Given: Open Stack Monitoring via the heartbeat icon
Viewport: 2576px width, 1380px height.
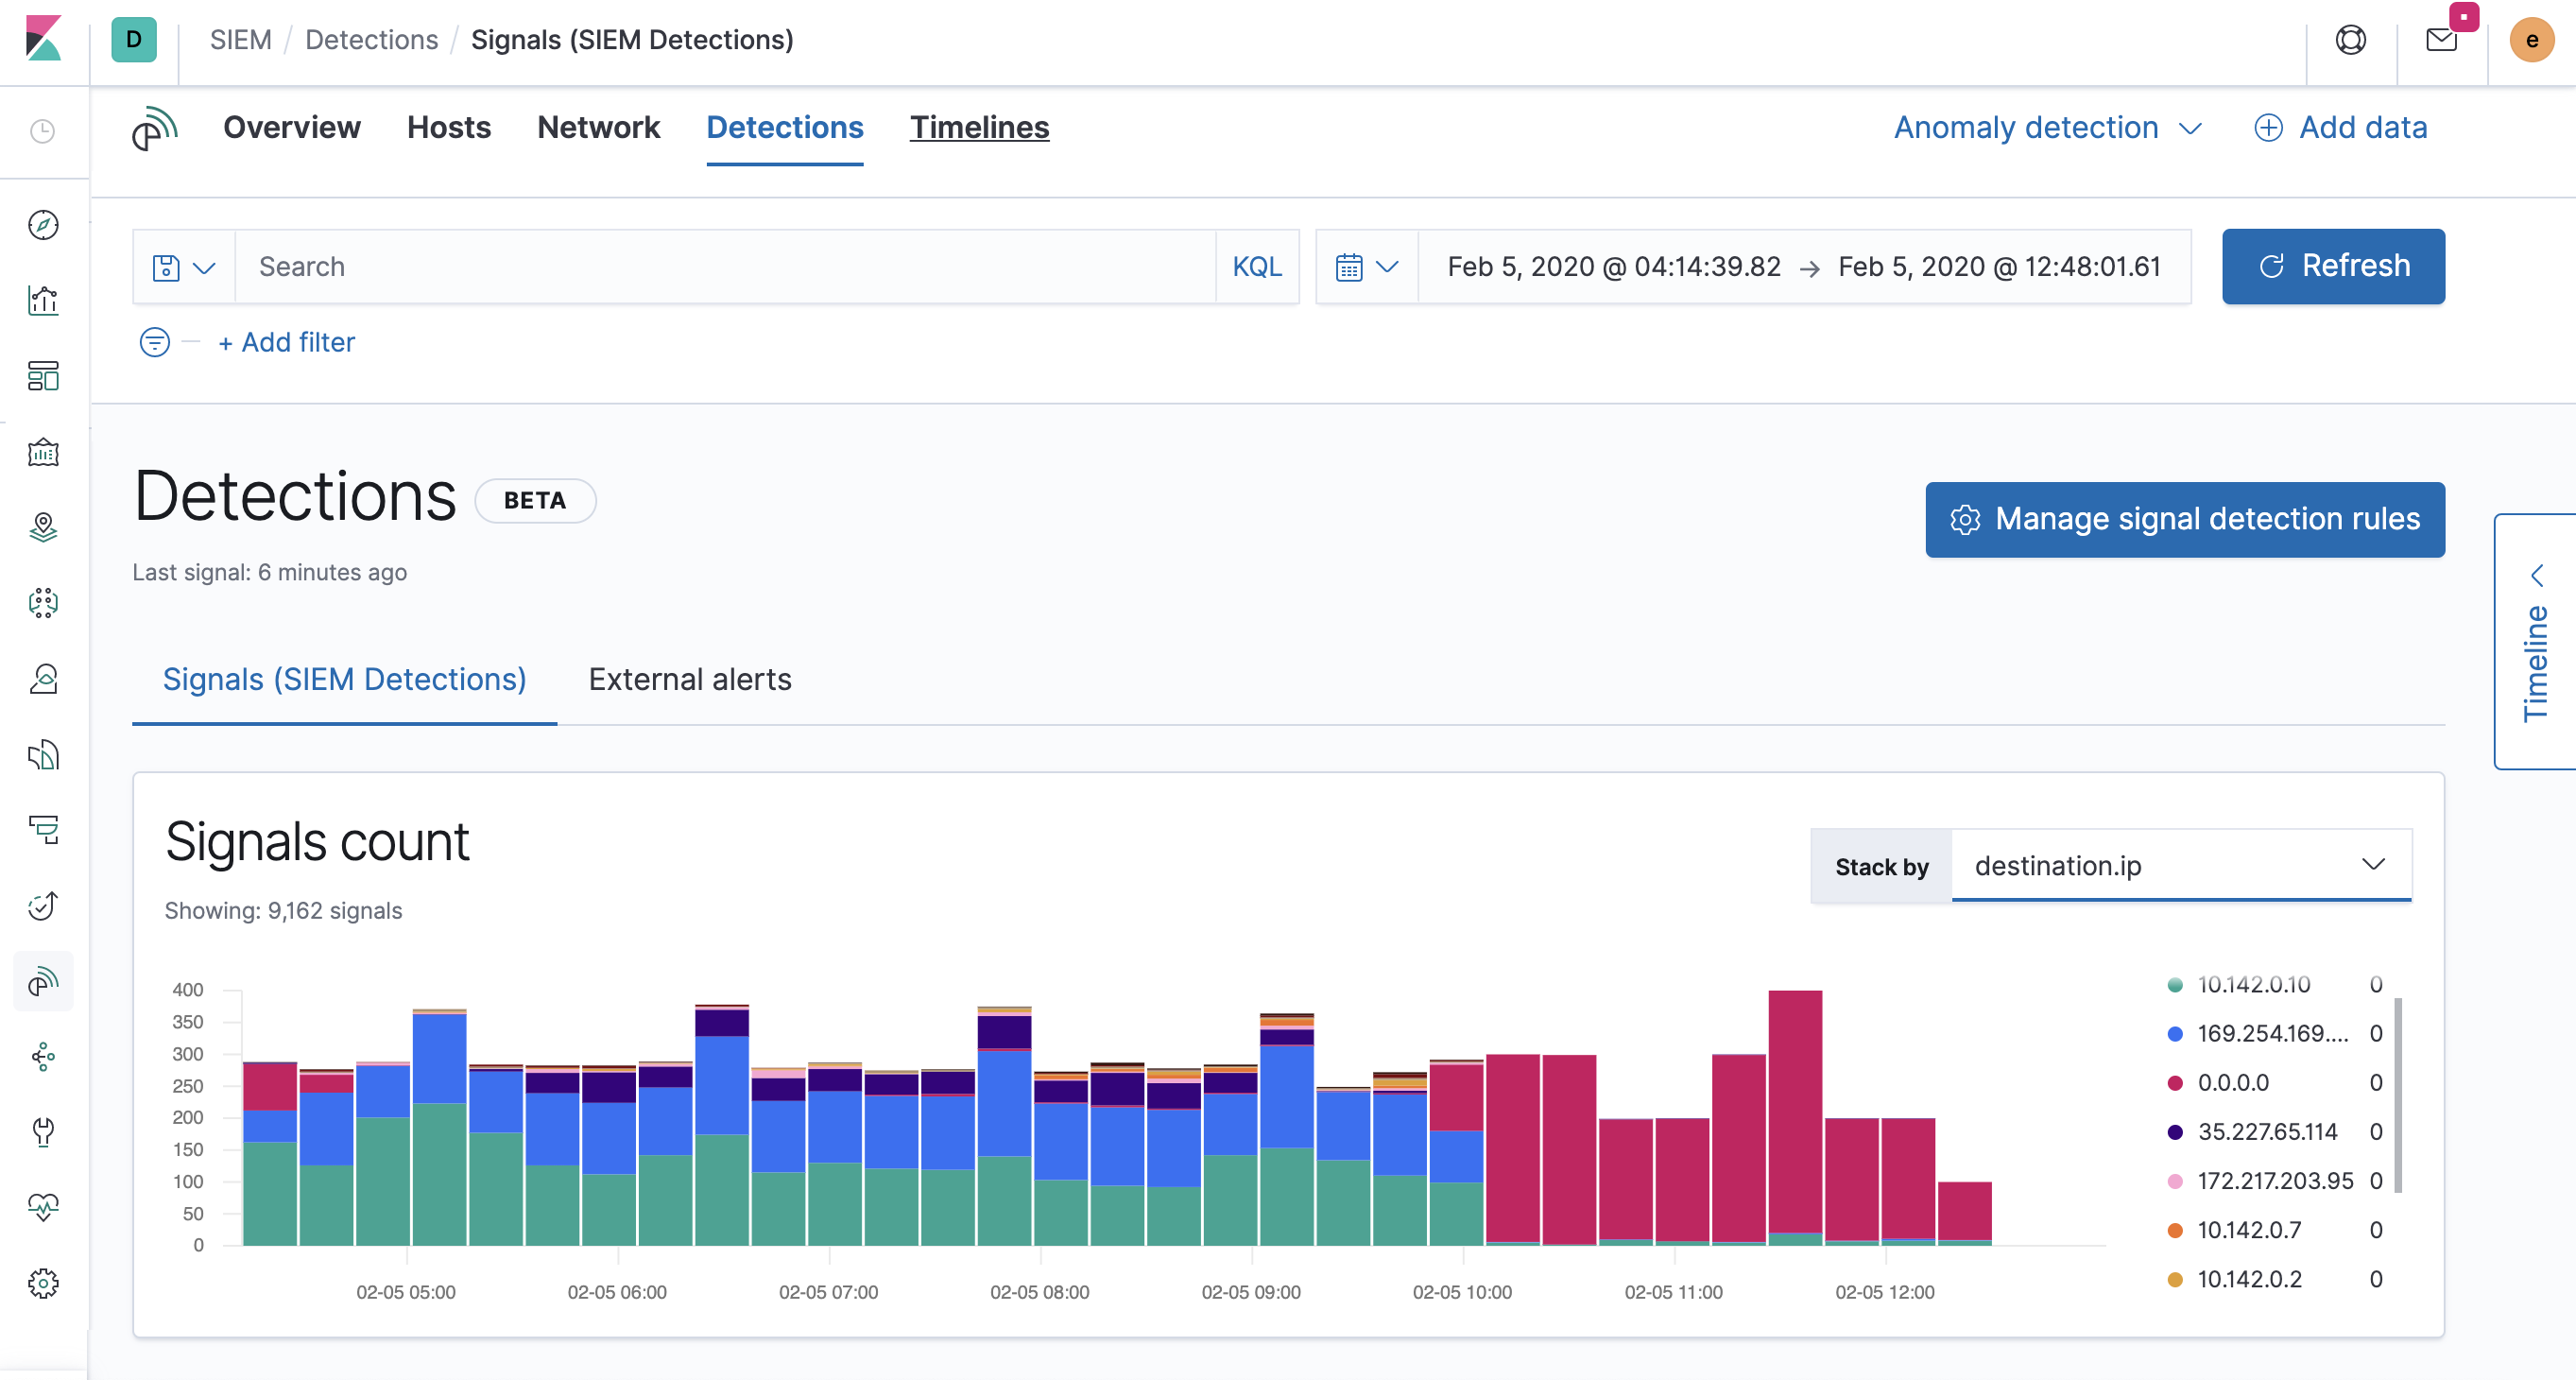Looking at the screenshot, I should [43, 1207].
